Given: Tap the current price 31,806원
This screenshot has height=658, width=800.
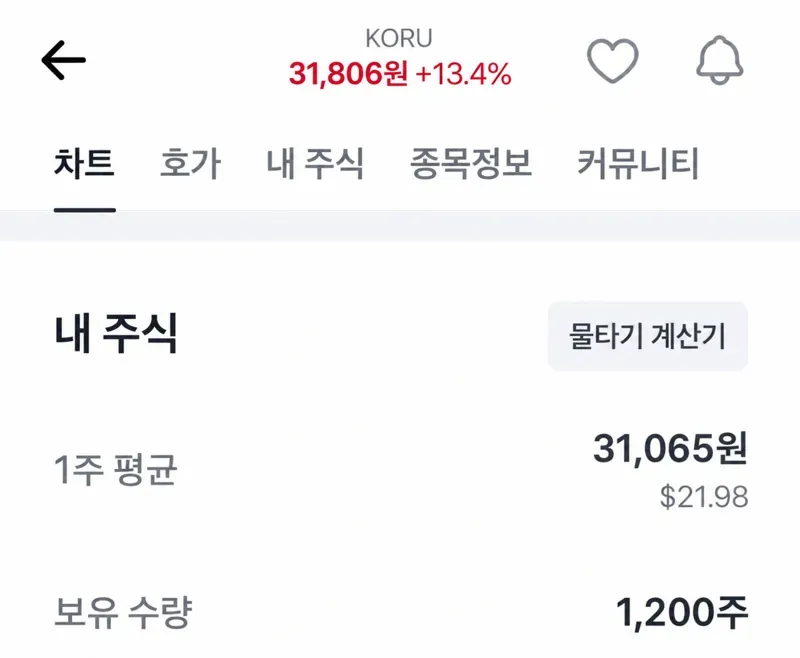Looking at the screenshot, I should [x=348, y=73].
